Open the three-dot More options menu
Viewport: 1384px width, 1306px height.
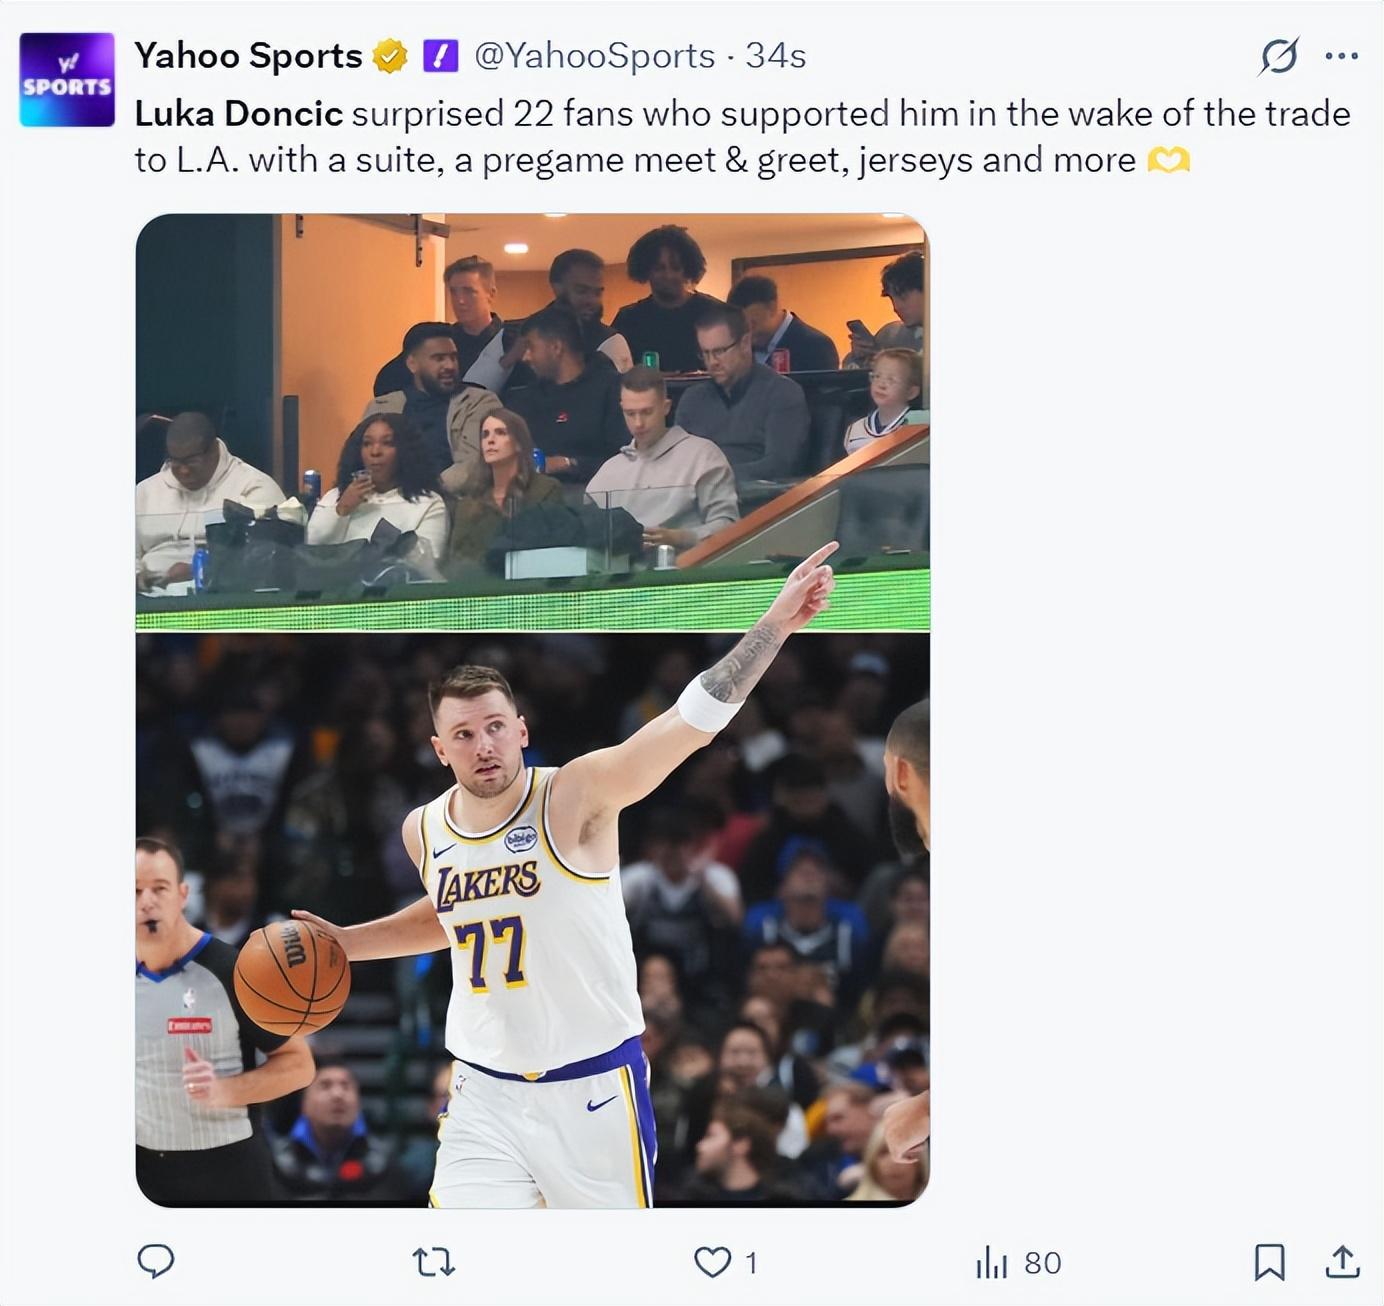click(x=1341, y=56)
